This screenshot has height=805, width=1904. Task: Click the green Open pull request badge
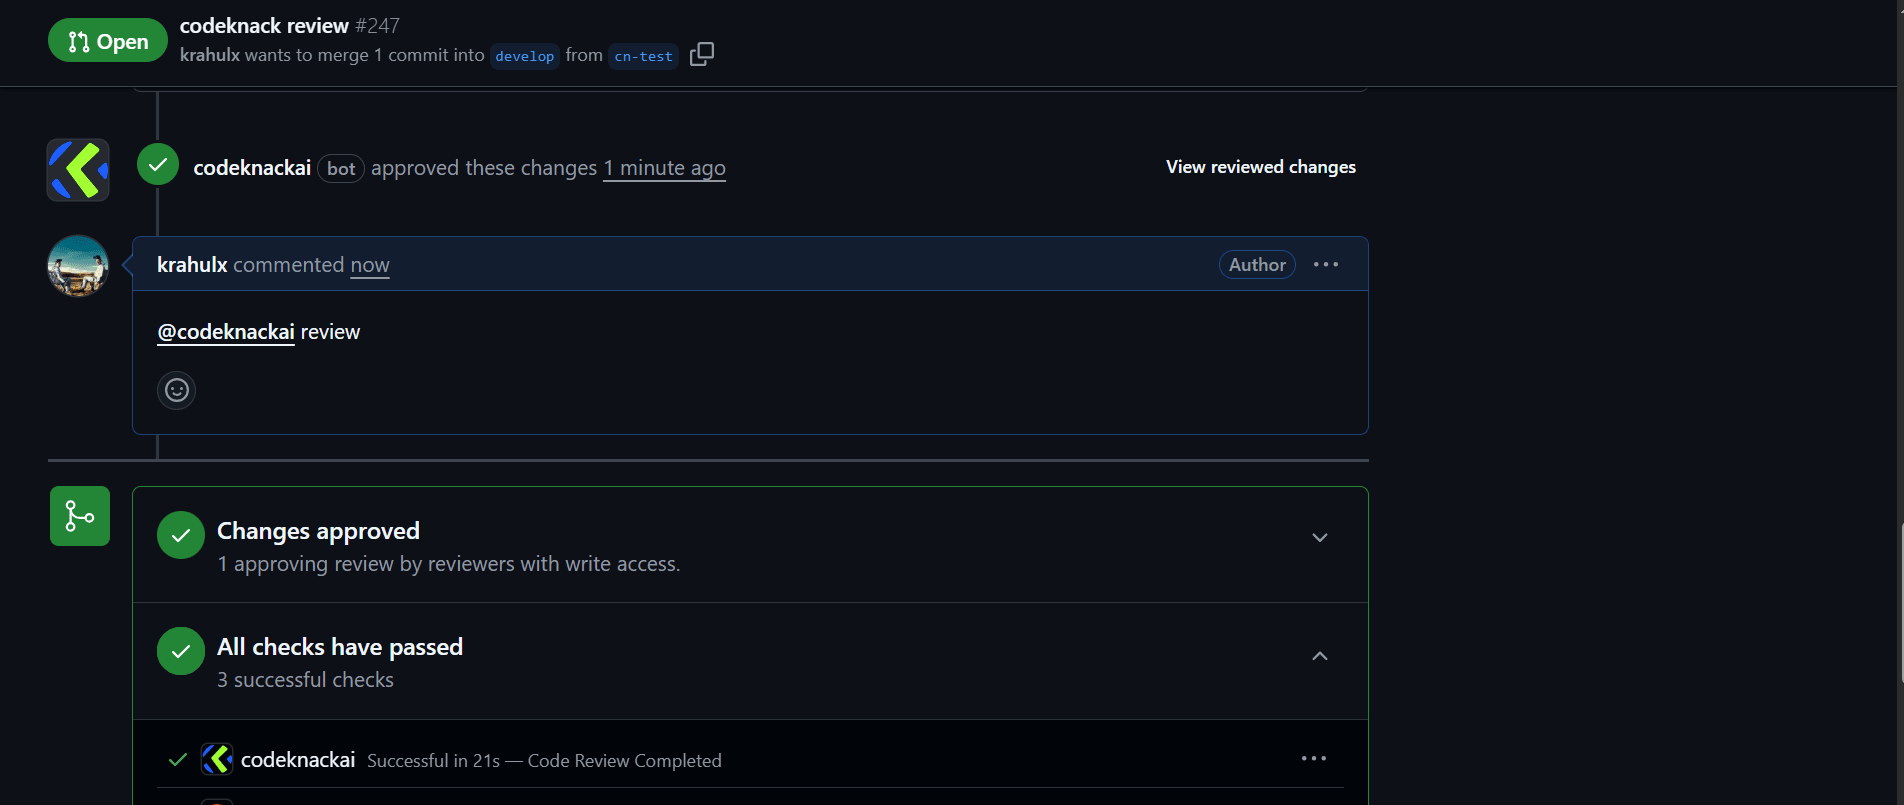point(108,41)
